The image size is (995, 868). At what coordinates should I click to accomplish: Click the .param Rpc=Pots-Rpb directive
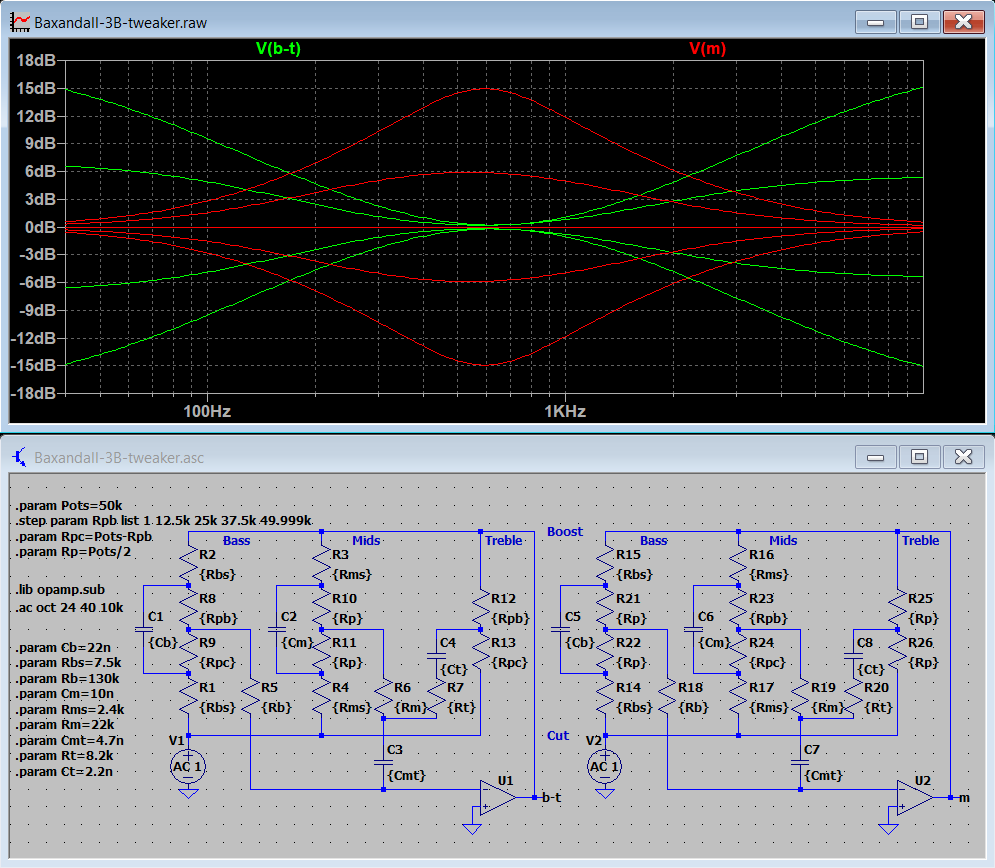point(84,536)
